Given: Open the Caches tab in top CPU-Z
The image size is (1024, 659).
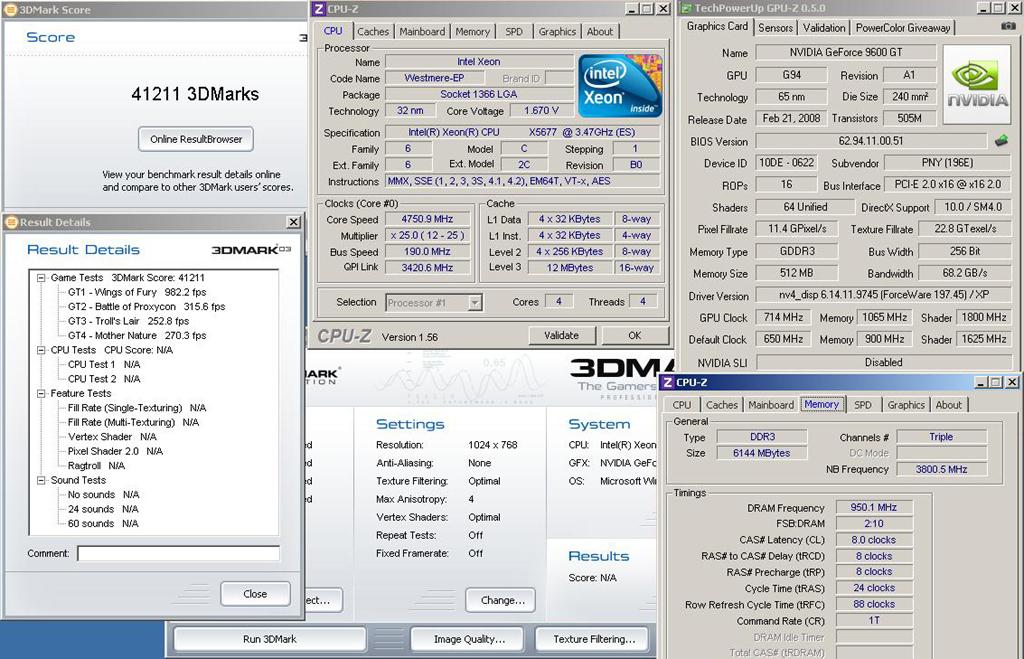Looking at the screenshot, I should (x=373, y=31).
